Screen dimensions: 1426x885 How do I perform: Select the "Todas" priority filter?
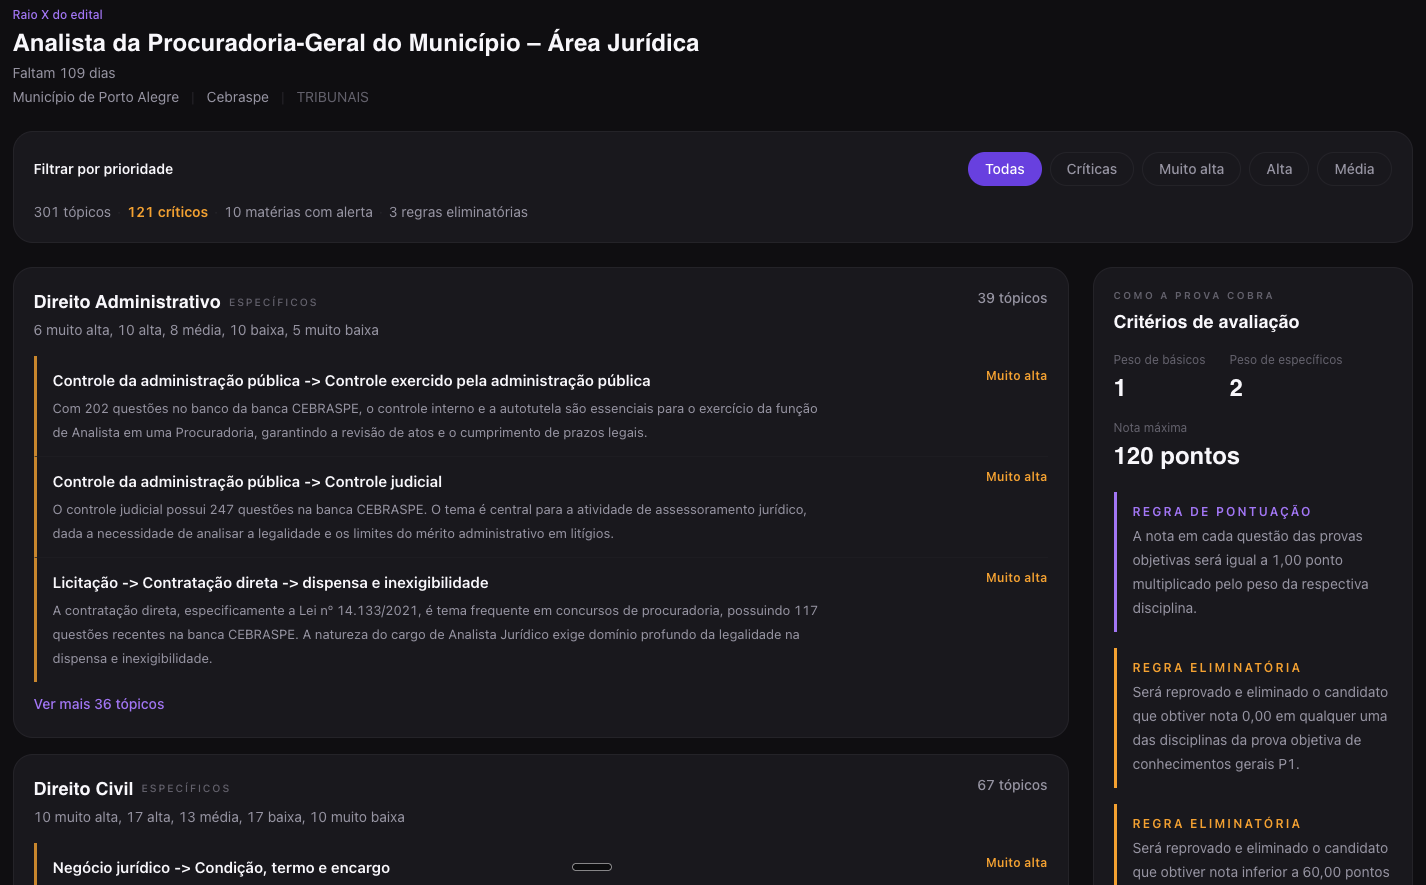(x=1004, y=169)
